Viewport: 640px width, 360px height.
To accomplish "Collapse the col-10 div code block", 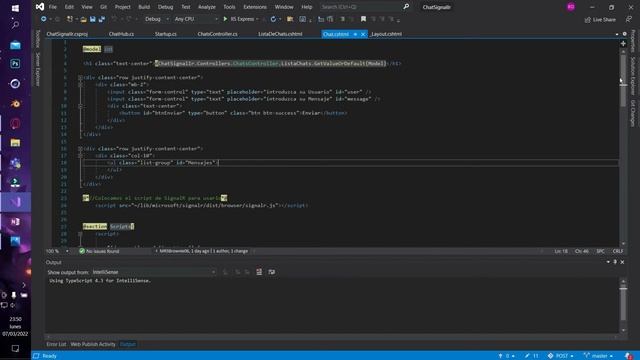I will pos(80,156).
